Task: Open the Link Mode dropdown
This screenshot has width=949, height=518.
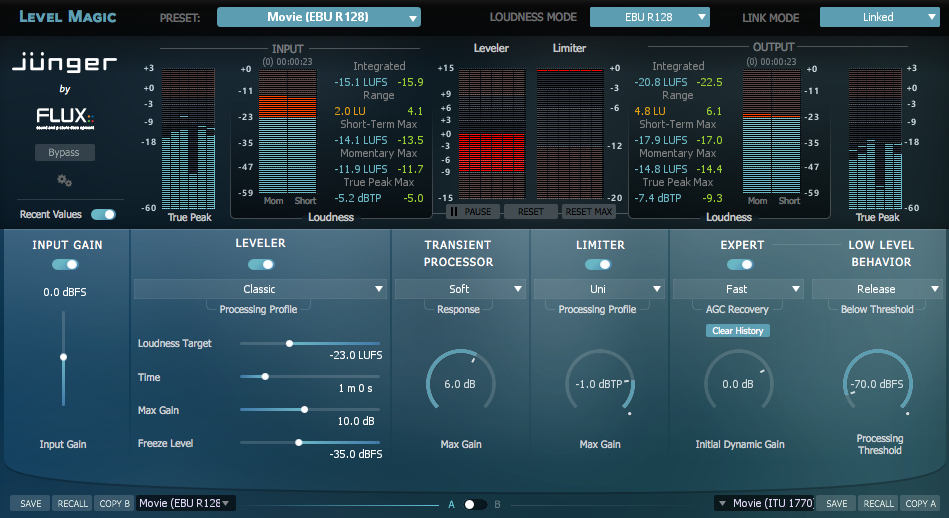Action: (877, 17)
